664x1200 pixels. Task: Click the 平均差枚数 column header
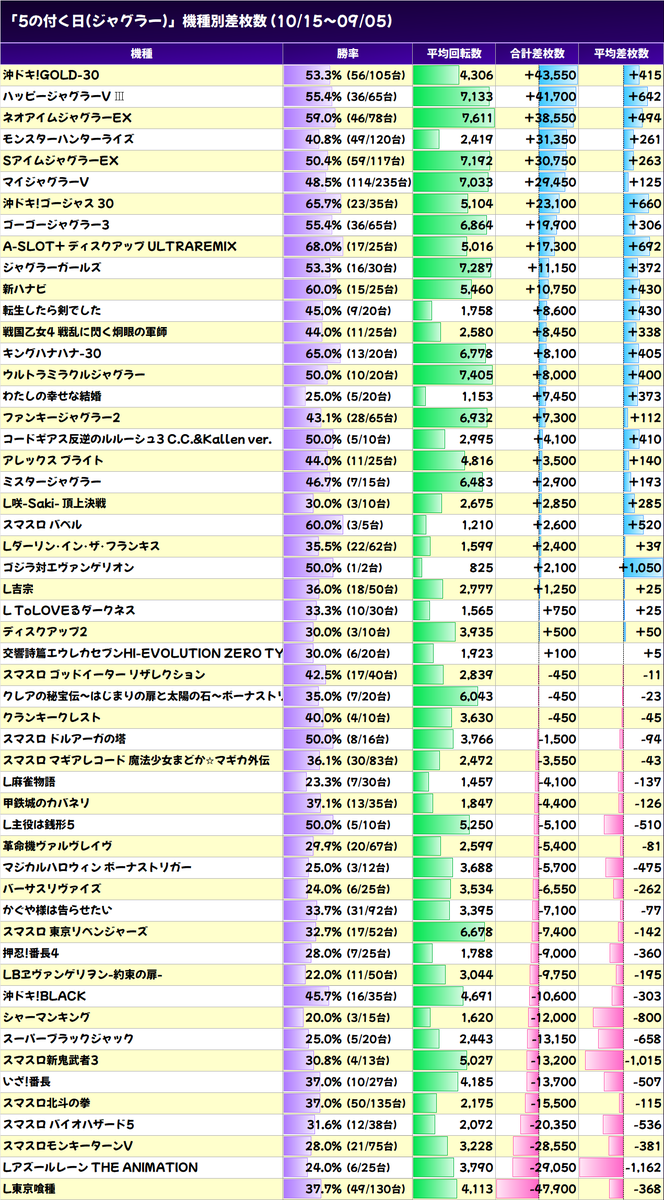(621, 54)
